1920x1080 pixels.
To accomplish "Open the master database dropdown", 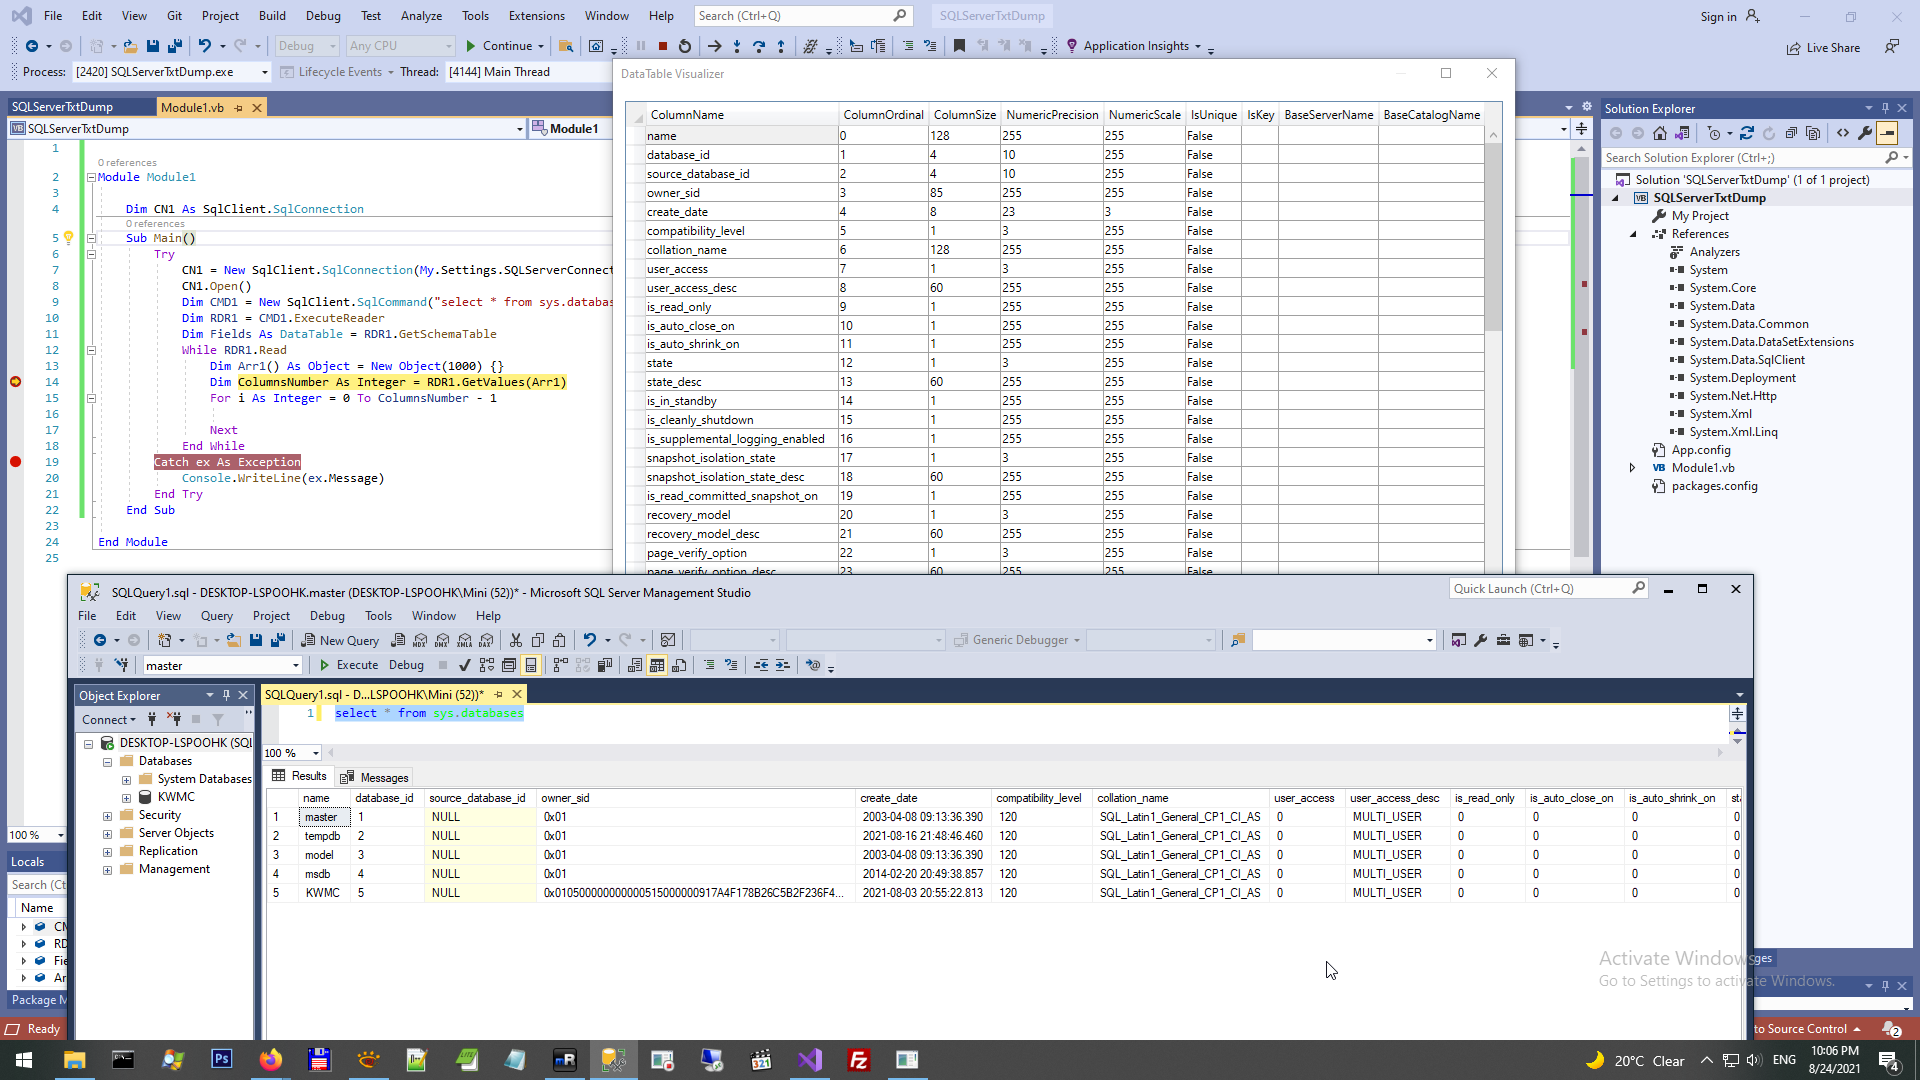I will click(295, 666).
